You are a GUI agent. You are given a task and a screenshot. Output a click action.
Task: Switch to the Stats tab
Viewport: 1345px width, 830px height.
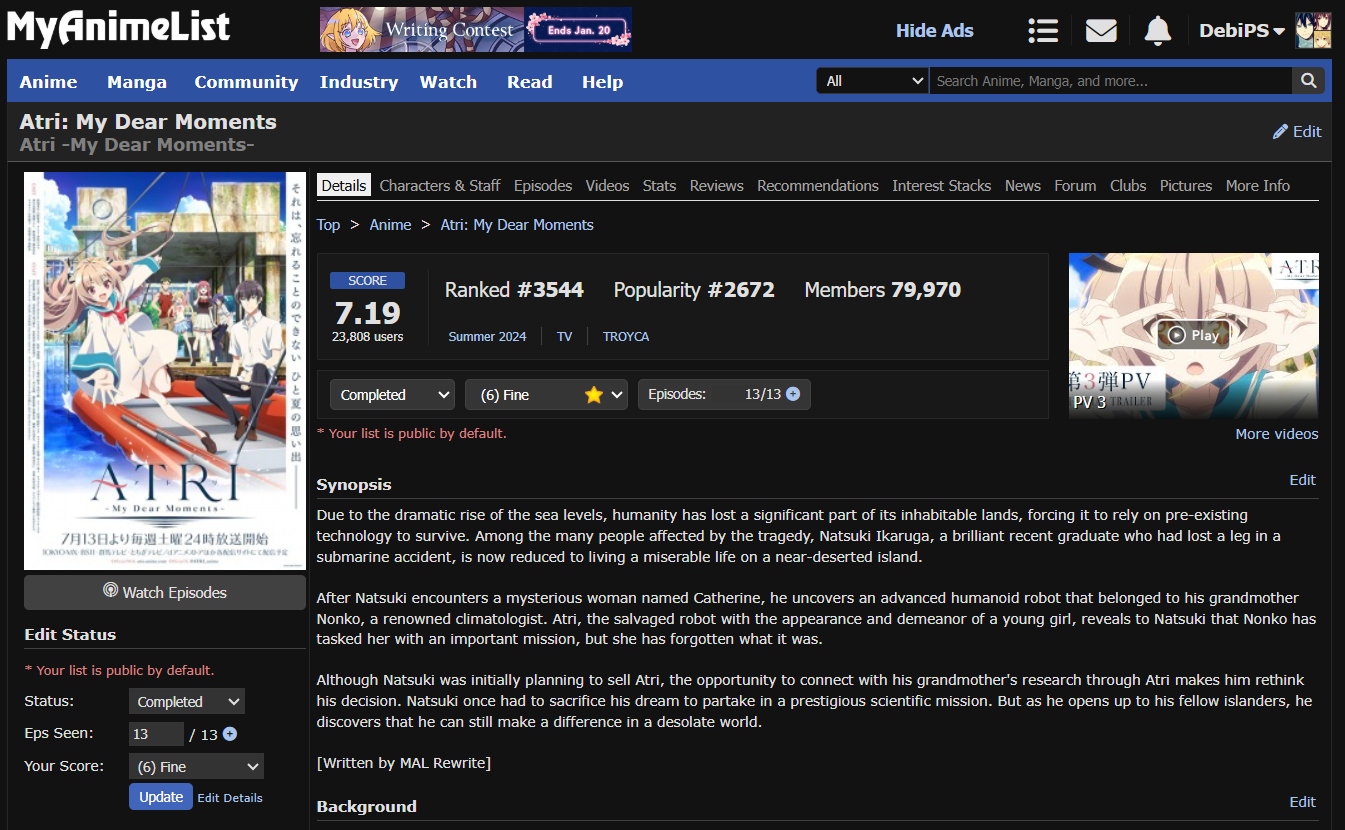pos(659,185)
